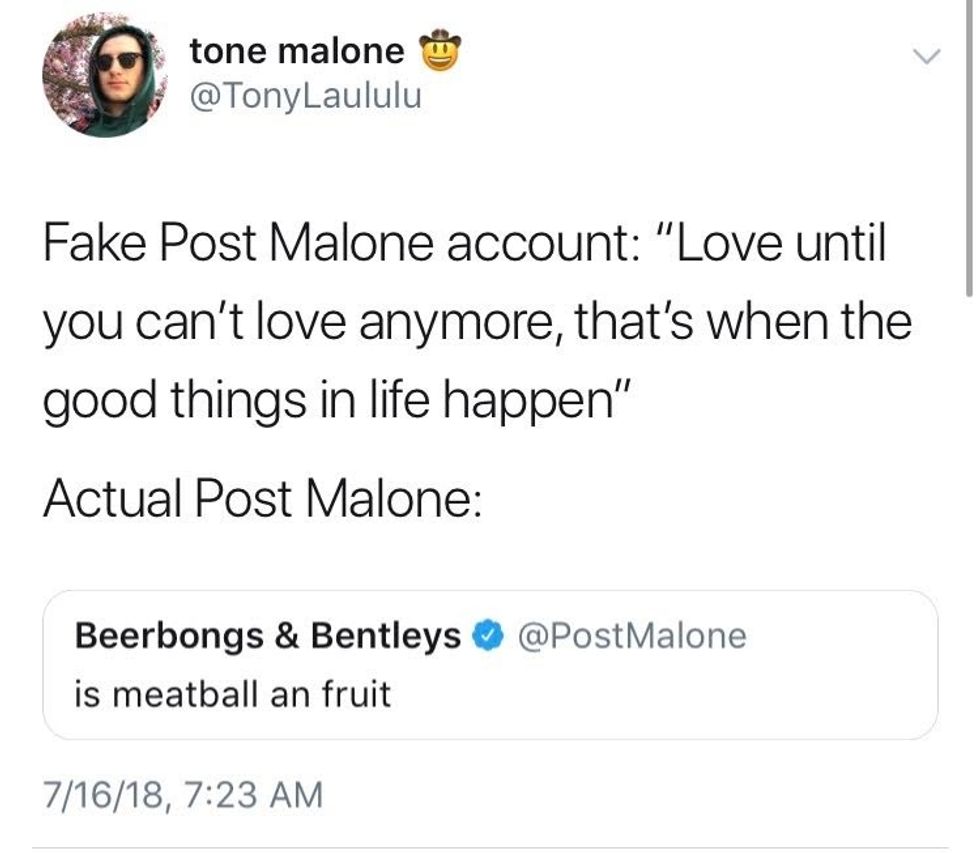This screenshot has height=853, width=980.
Task: Open the "tone malone" display name
Action: click(x=297, y=50)
